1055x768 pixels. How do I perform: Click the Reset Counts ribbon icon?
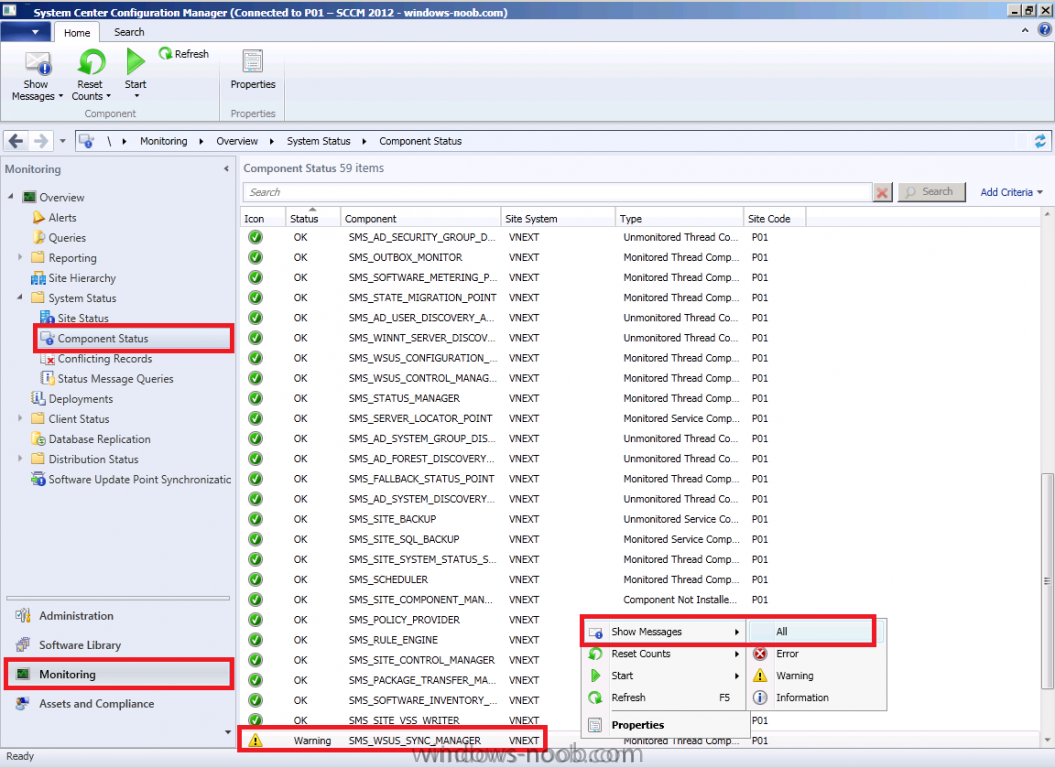[92, 62]
